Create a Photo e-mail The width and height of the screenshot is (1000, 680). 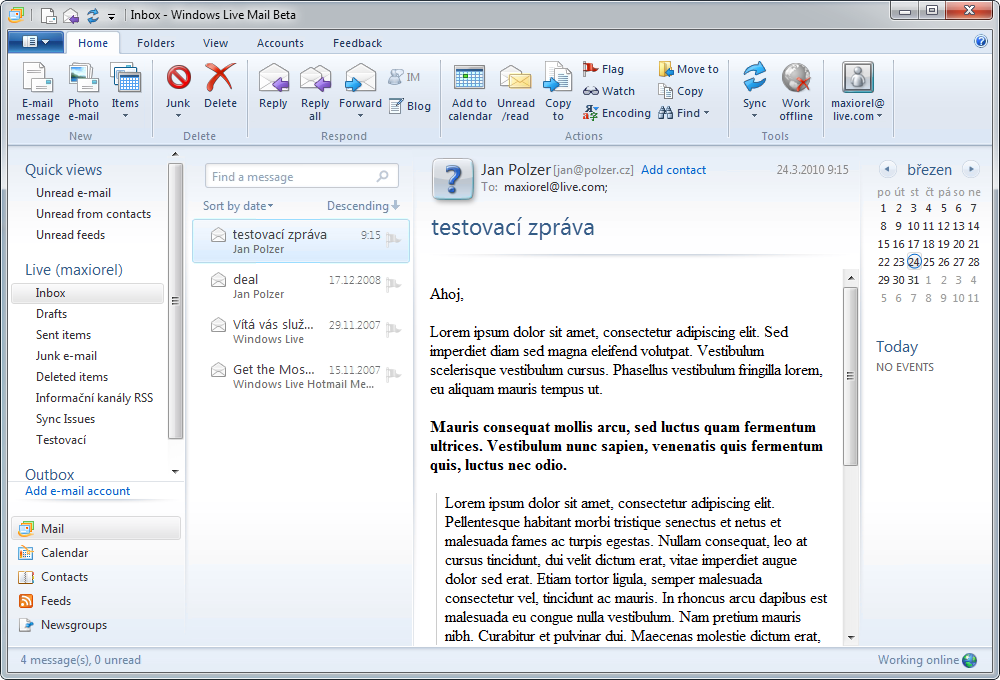(x=84, y=92)
